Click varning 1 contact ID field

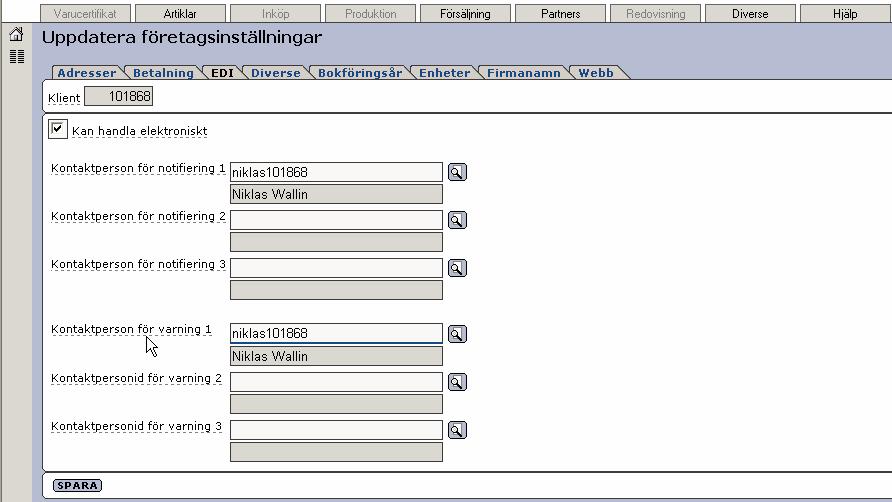point(336,334)
